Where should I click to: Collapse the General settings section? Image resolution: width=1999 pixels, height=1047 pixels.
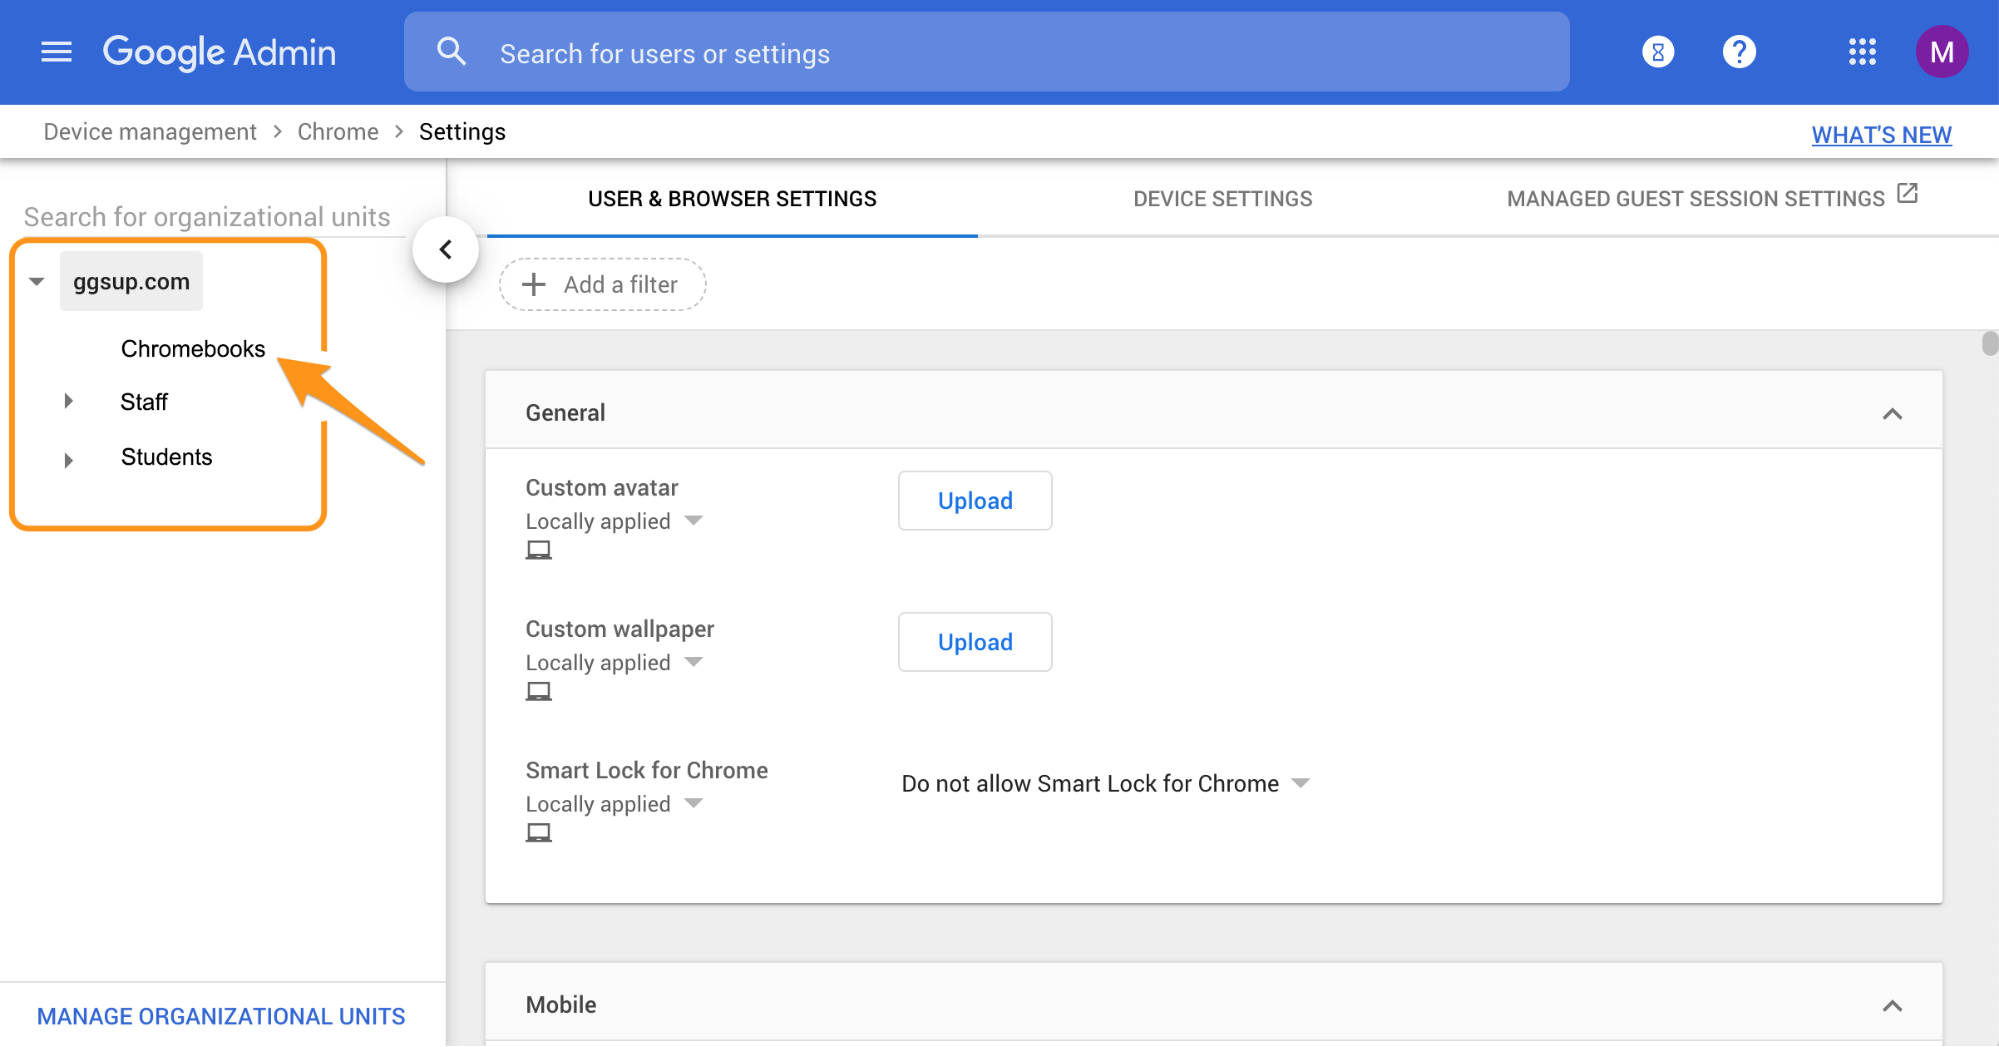coord(1892,414)
